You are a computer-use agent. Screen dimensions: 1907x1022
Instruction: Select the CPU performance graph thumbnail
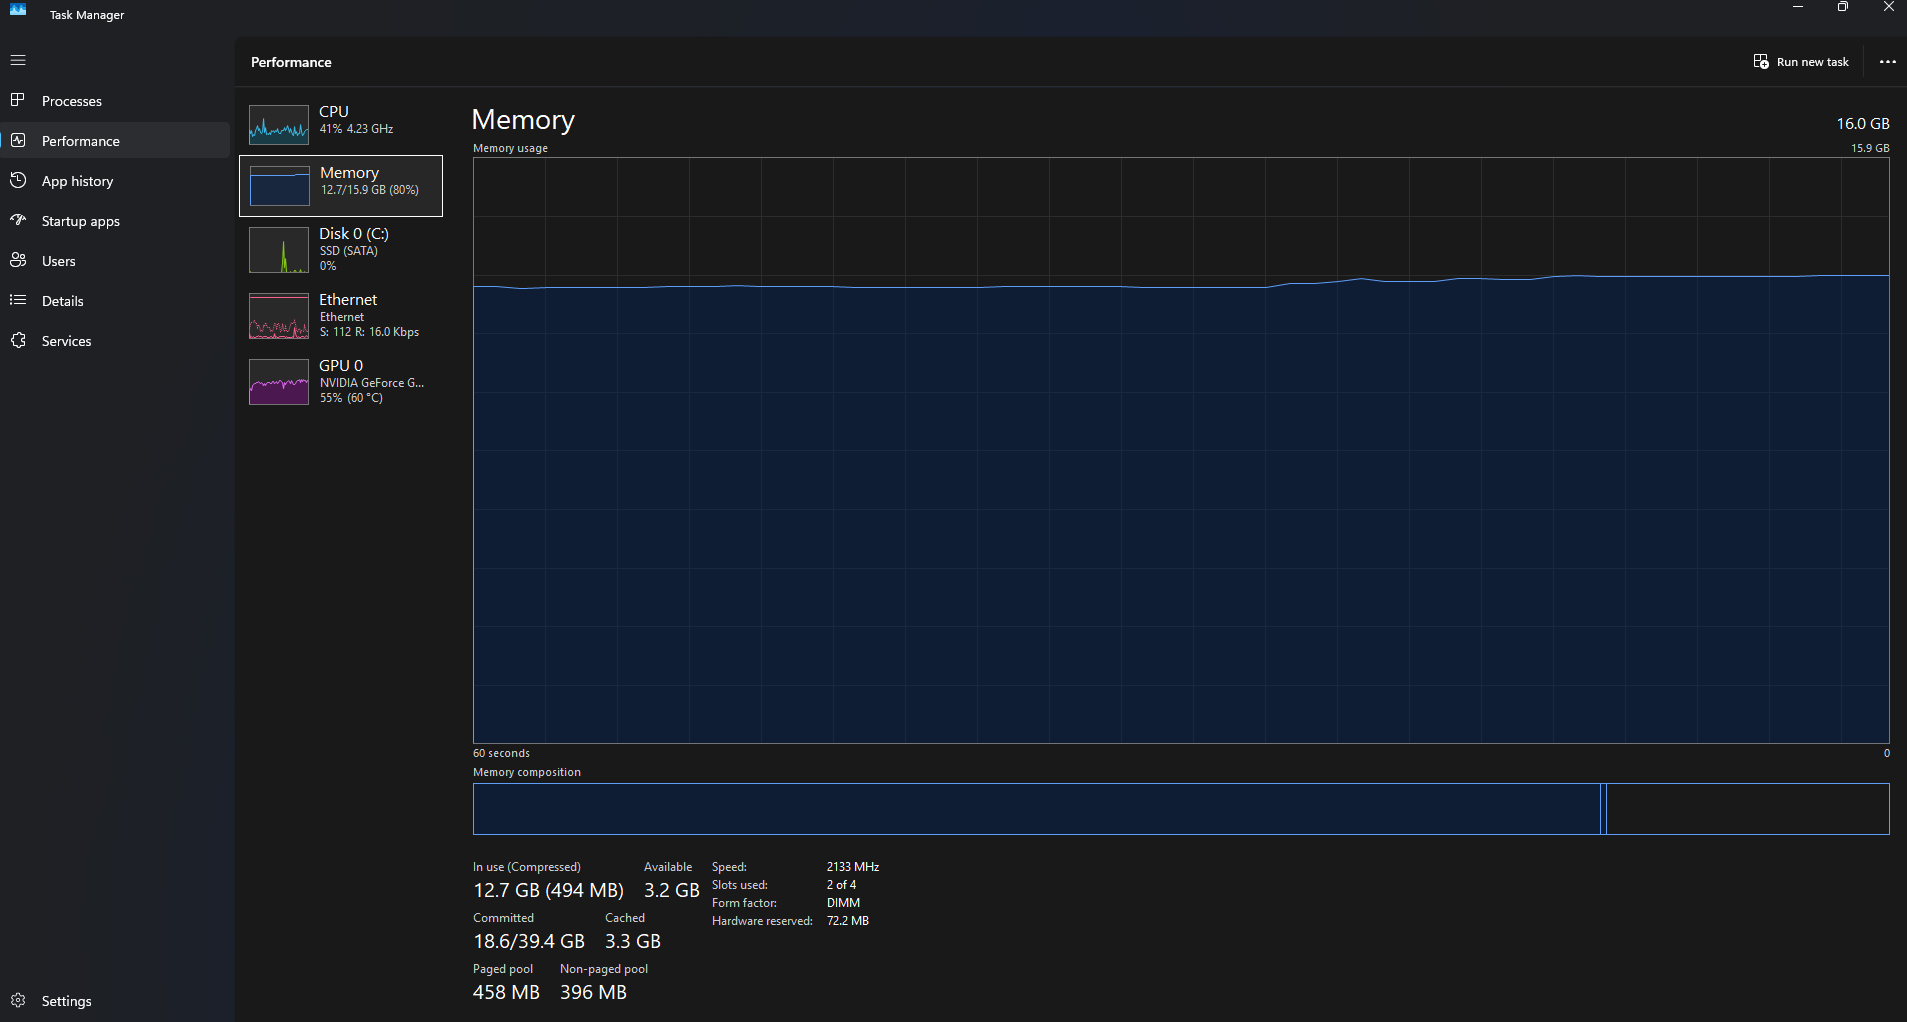pyautogui.click(x=279, y=125)
